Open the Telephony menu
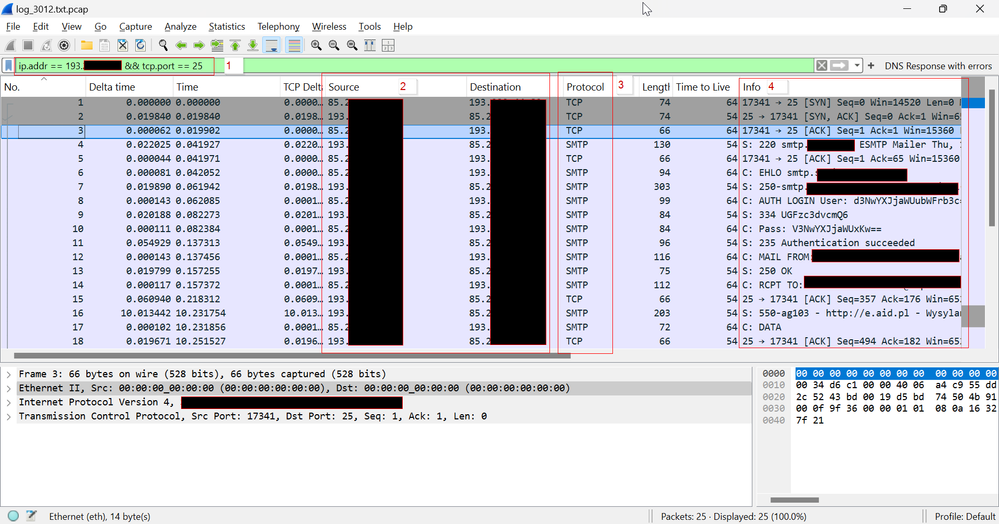999x524 pixels. click(x=278, y=26)
